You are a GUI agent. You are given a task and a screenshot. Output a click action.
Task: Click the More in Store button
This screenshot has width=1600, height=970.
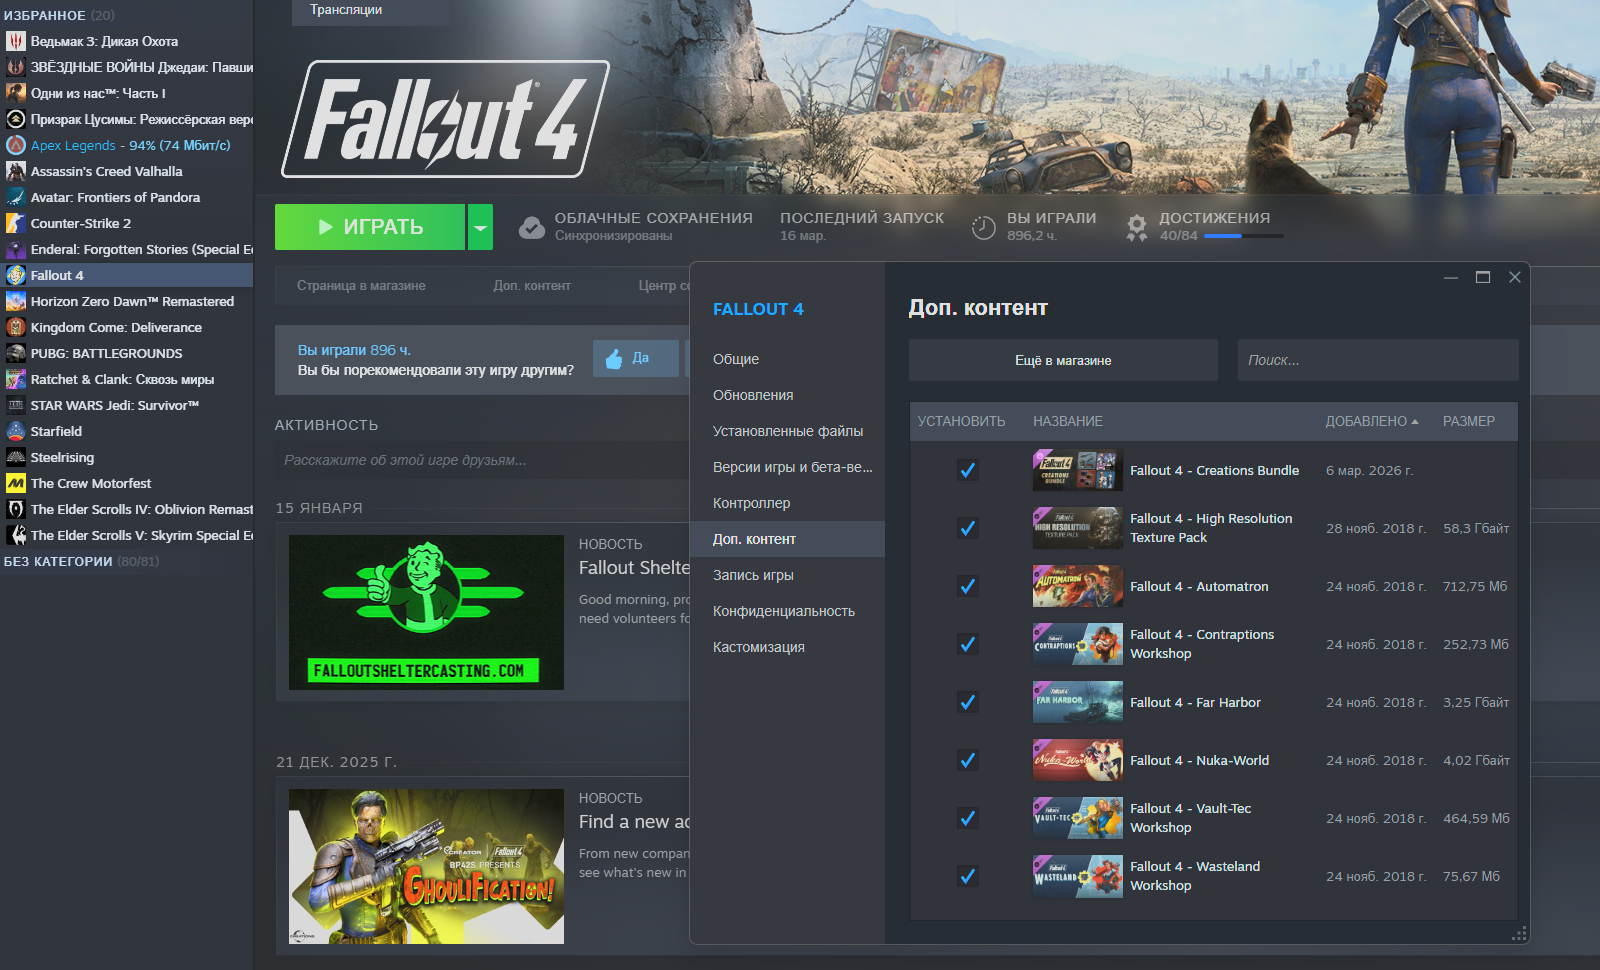[1063, 360]
